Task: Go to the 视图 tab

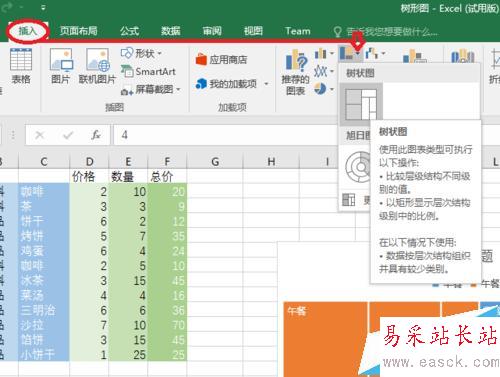Action: [x=253, y=31]
